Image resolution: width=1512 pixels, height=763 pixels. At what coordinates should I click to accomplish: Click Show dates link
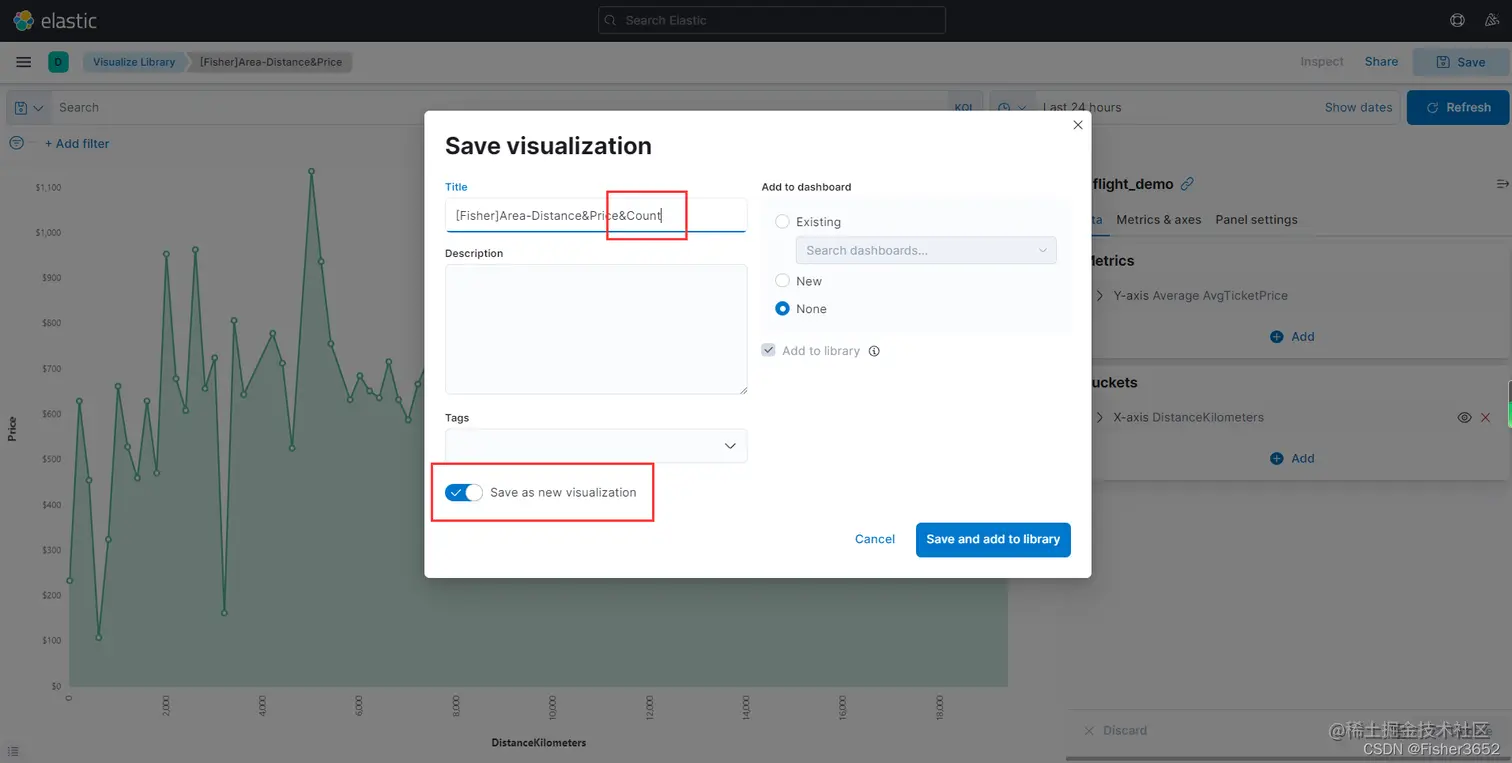[1358, 107]
